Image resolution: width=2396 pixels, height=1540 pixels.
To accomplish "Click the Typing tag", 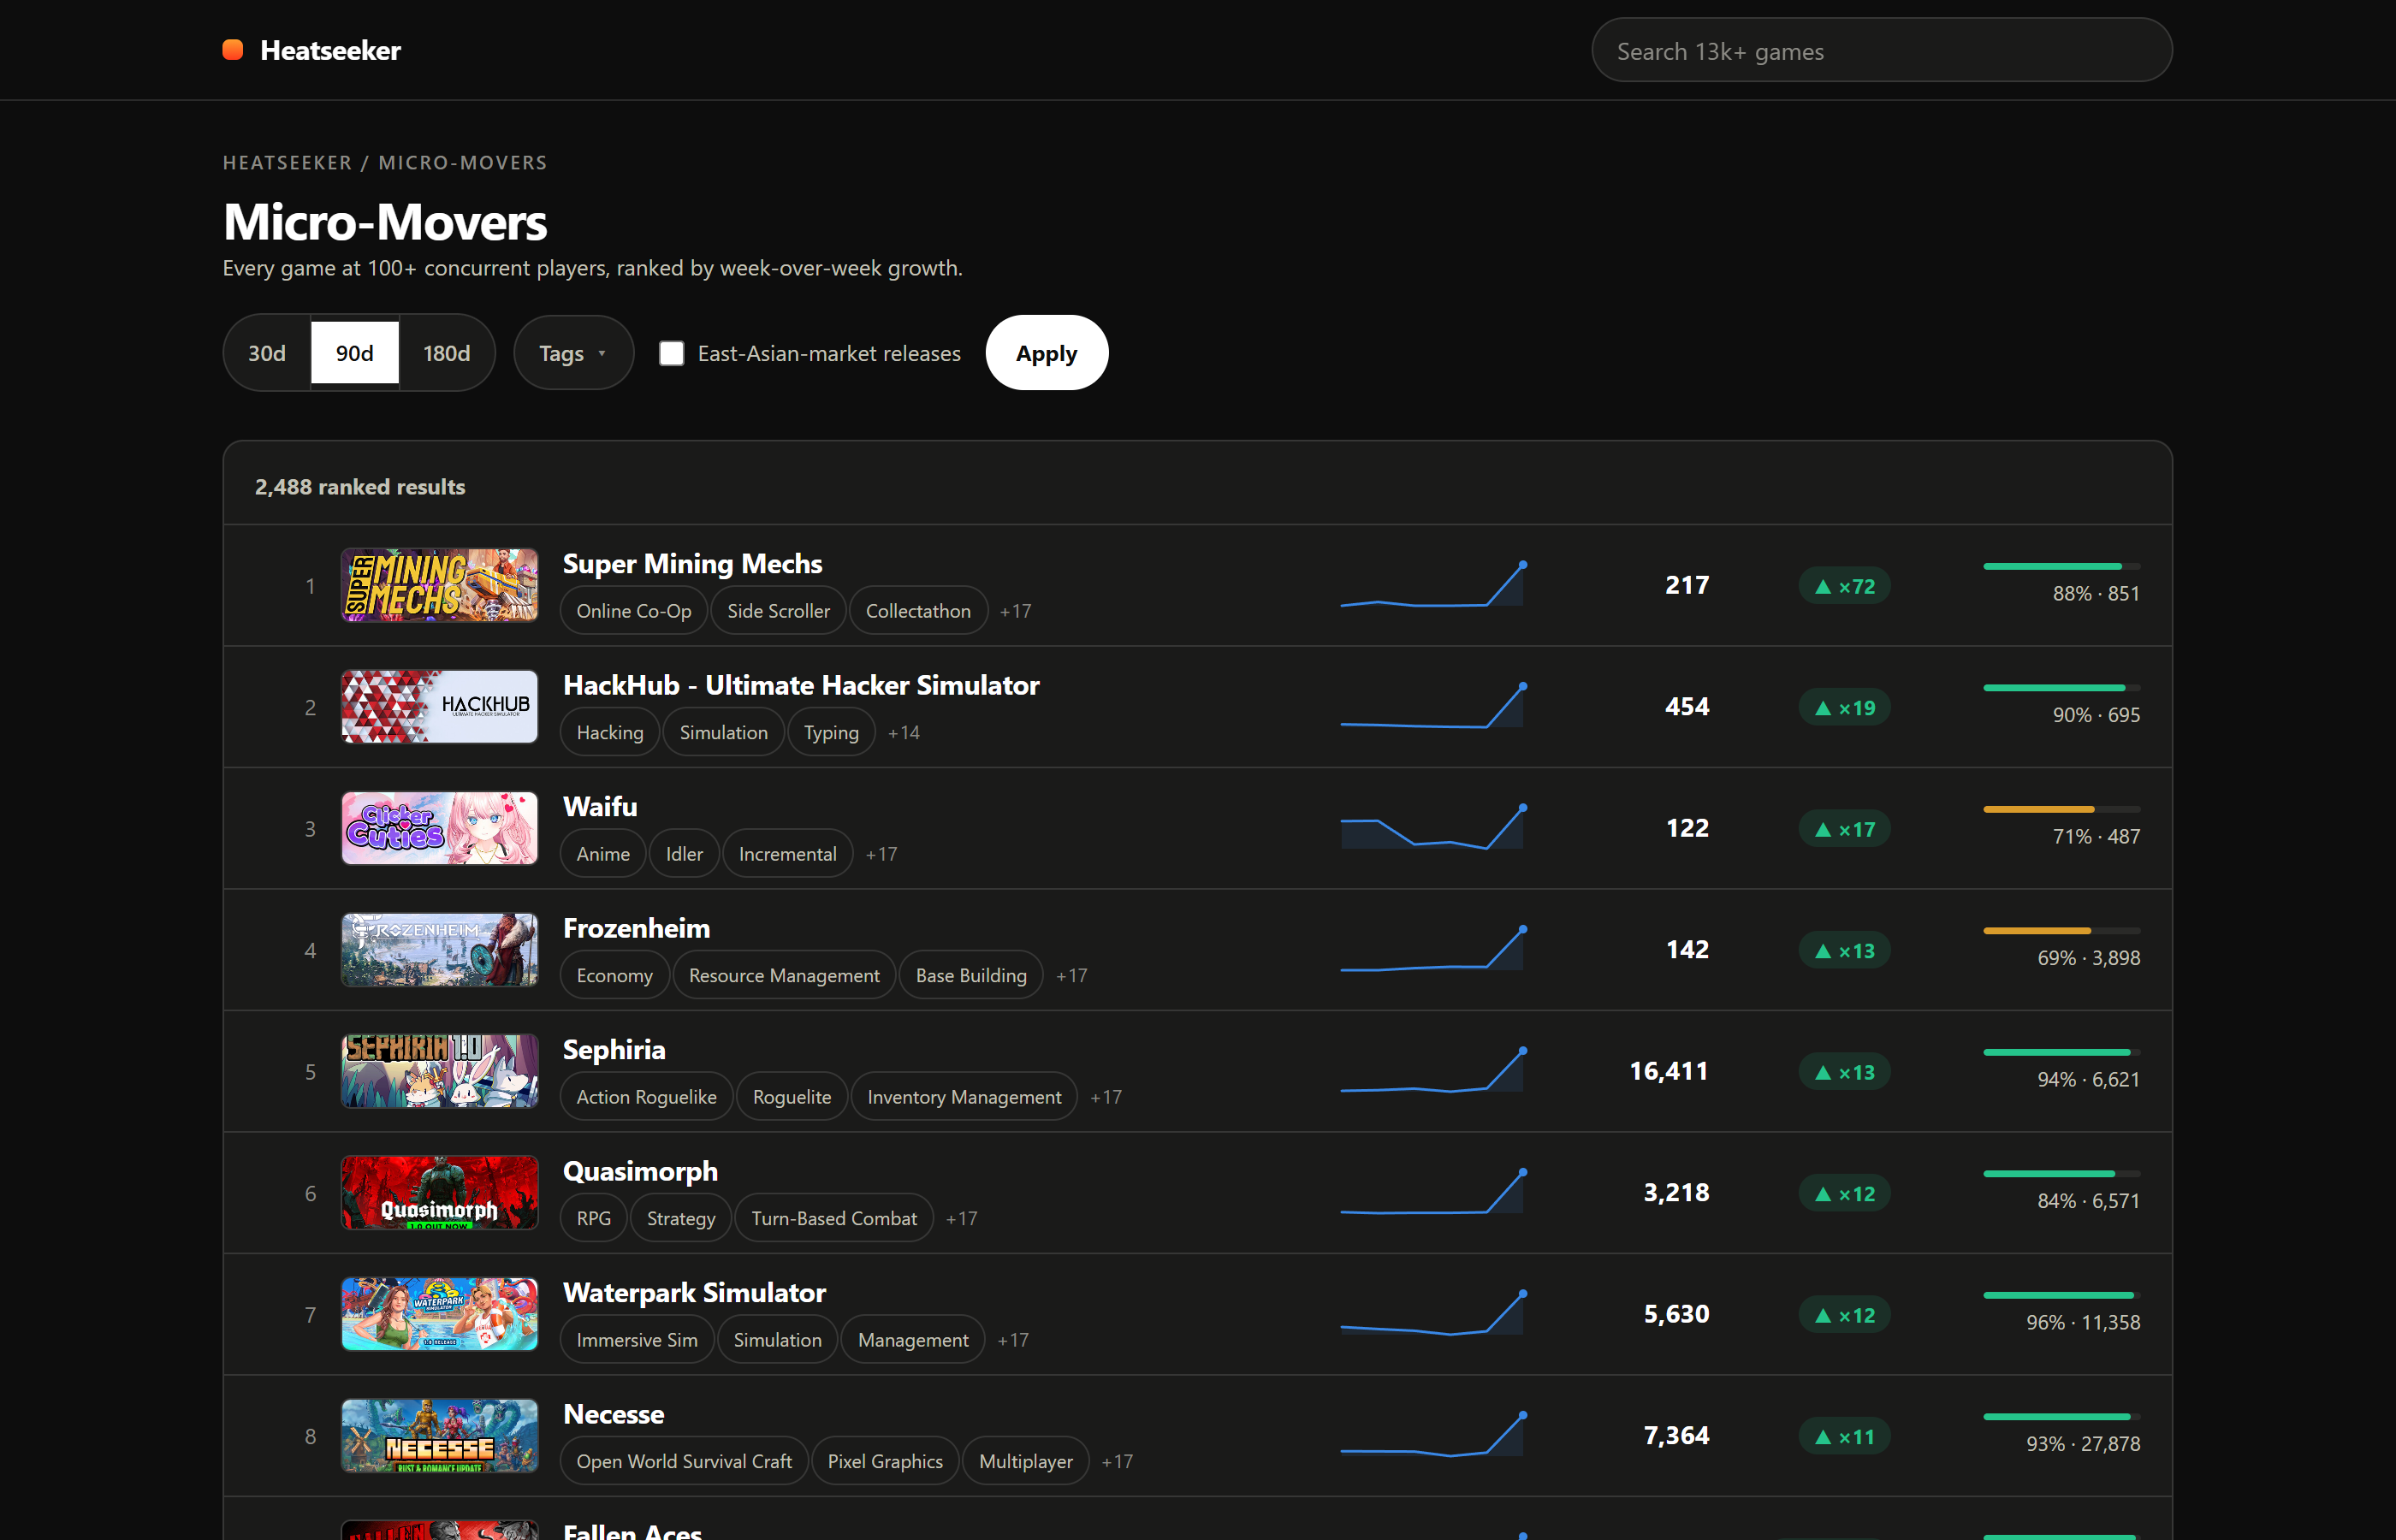I will pos(831,733).
